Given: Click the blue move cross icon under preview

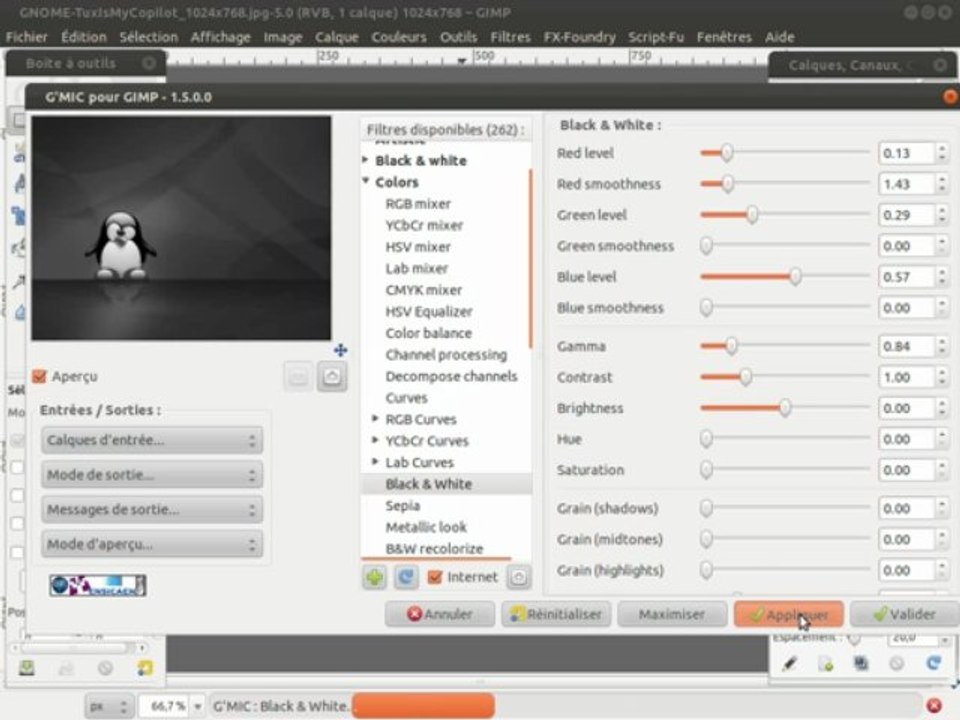Looking at the screenshot, I should pos(340,350).
